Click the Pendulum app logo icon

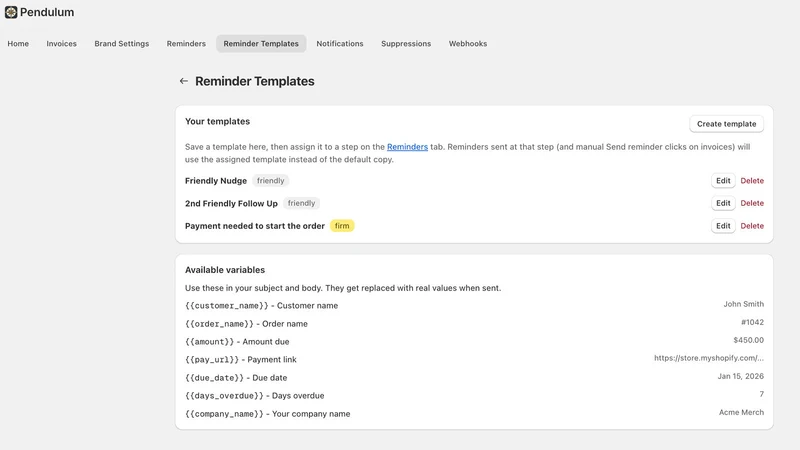pos(11,12)
